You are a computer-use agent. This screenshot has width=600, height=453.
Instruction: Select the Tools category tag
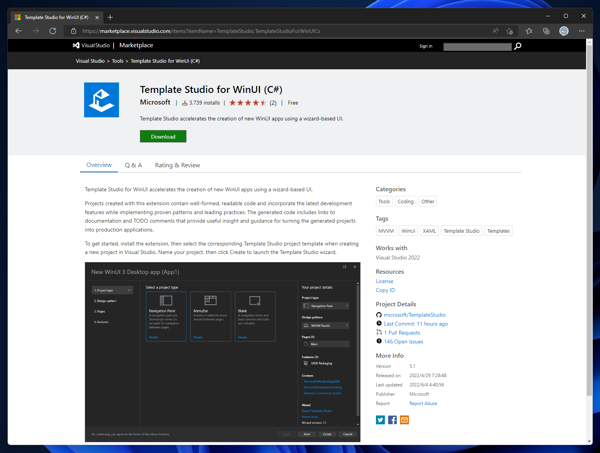384,202
